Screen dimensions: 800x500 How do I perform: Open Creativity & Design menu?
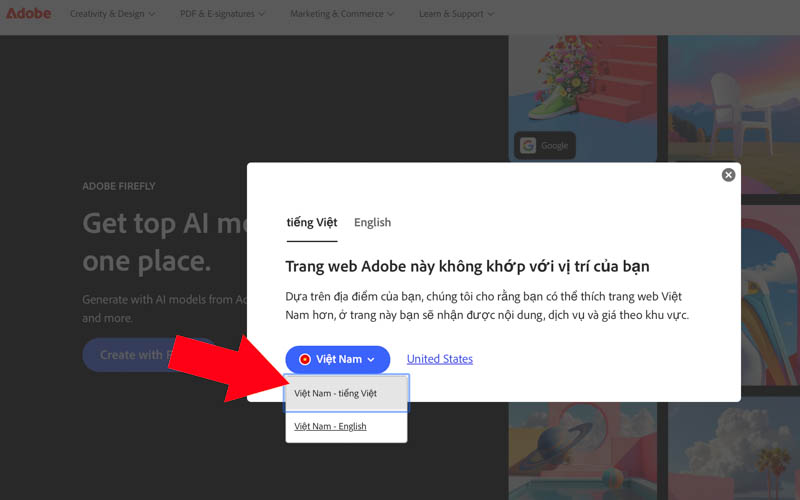coord(113,14)
